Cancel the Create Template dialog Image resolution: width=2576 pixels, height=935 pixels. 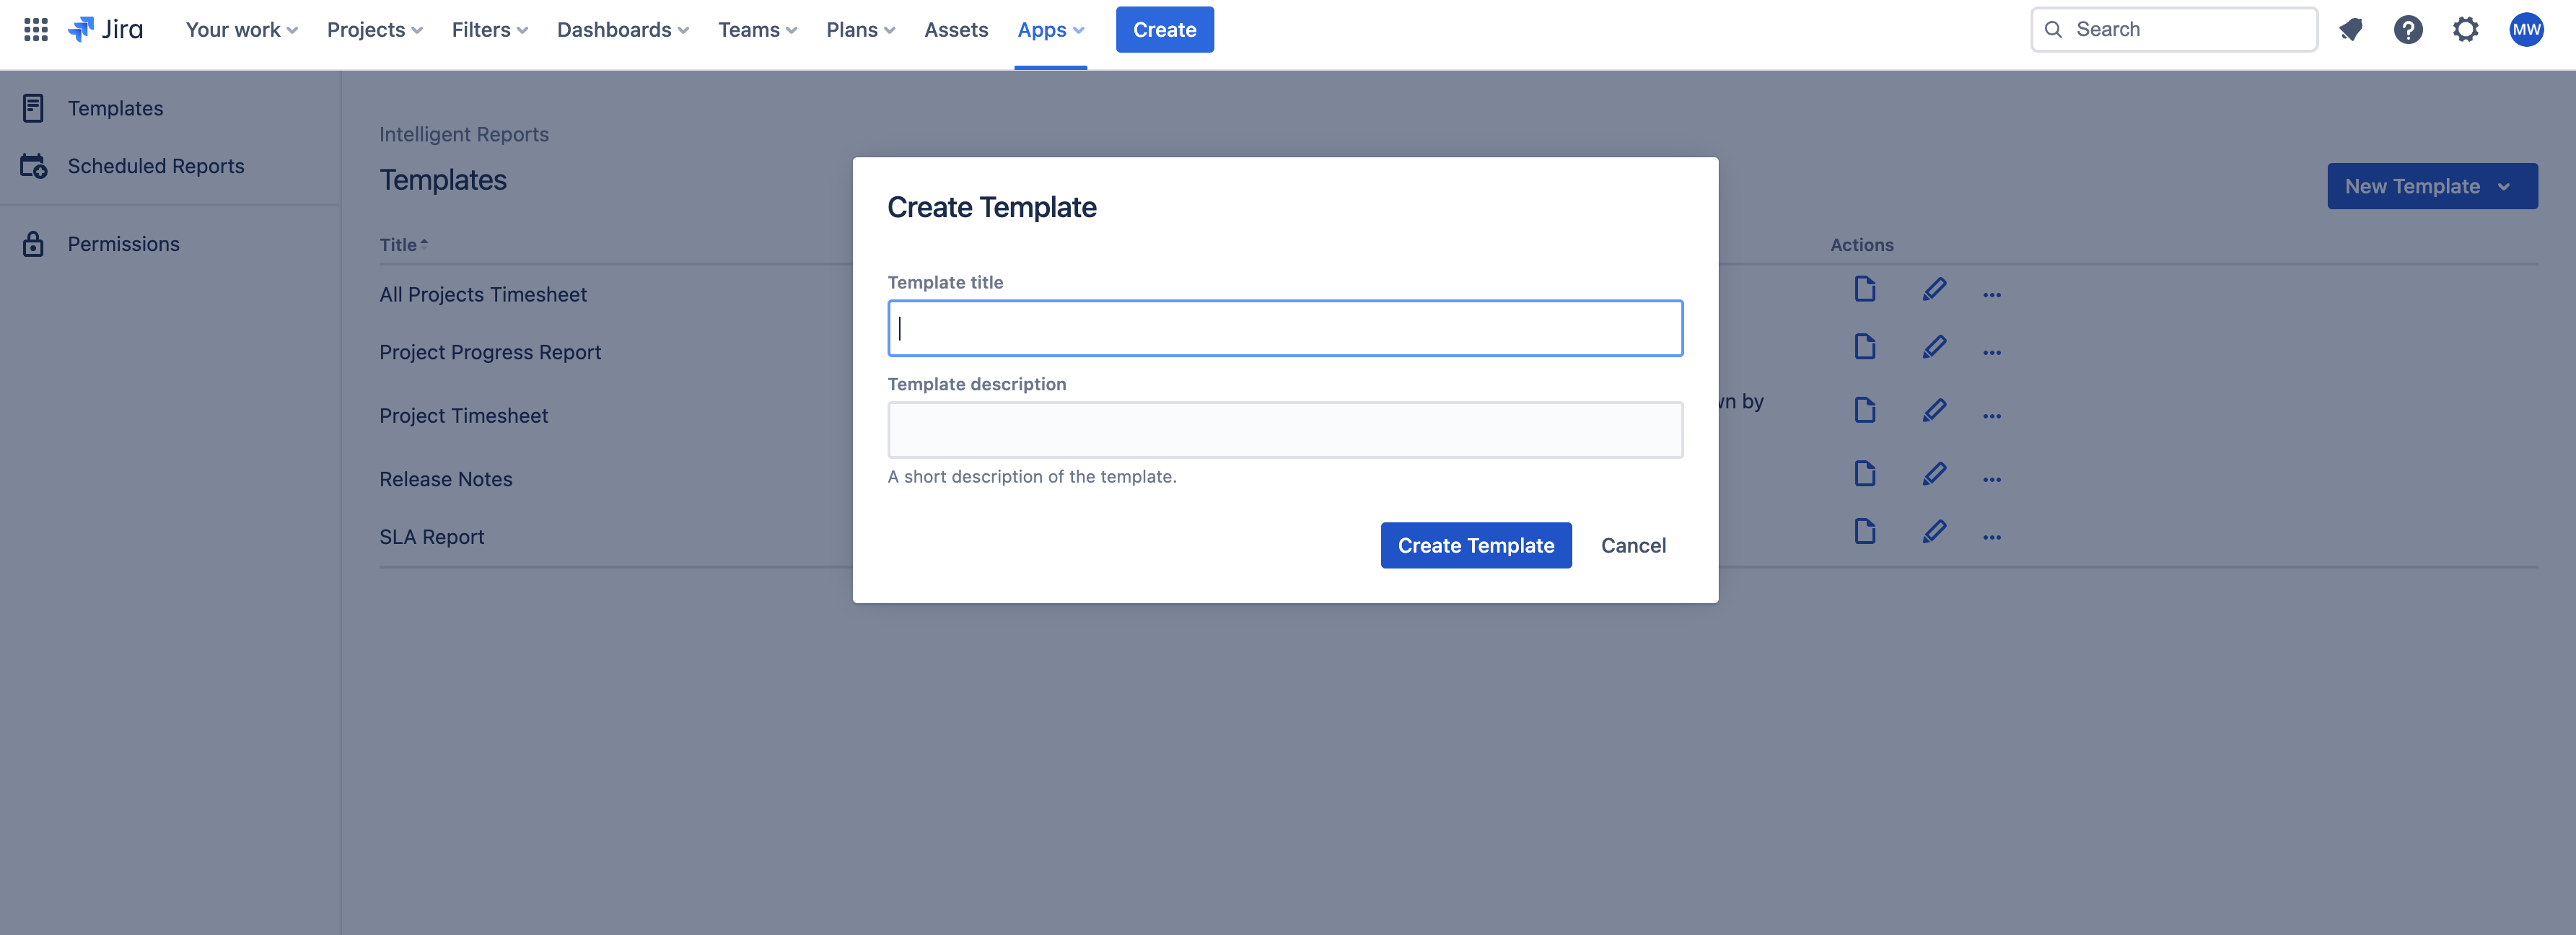click(1632, 545)
